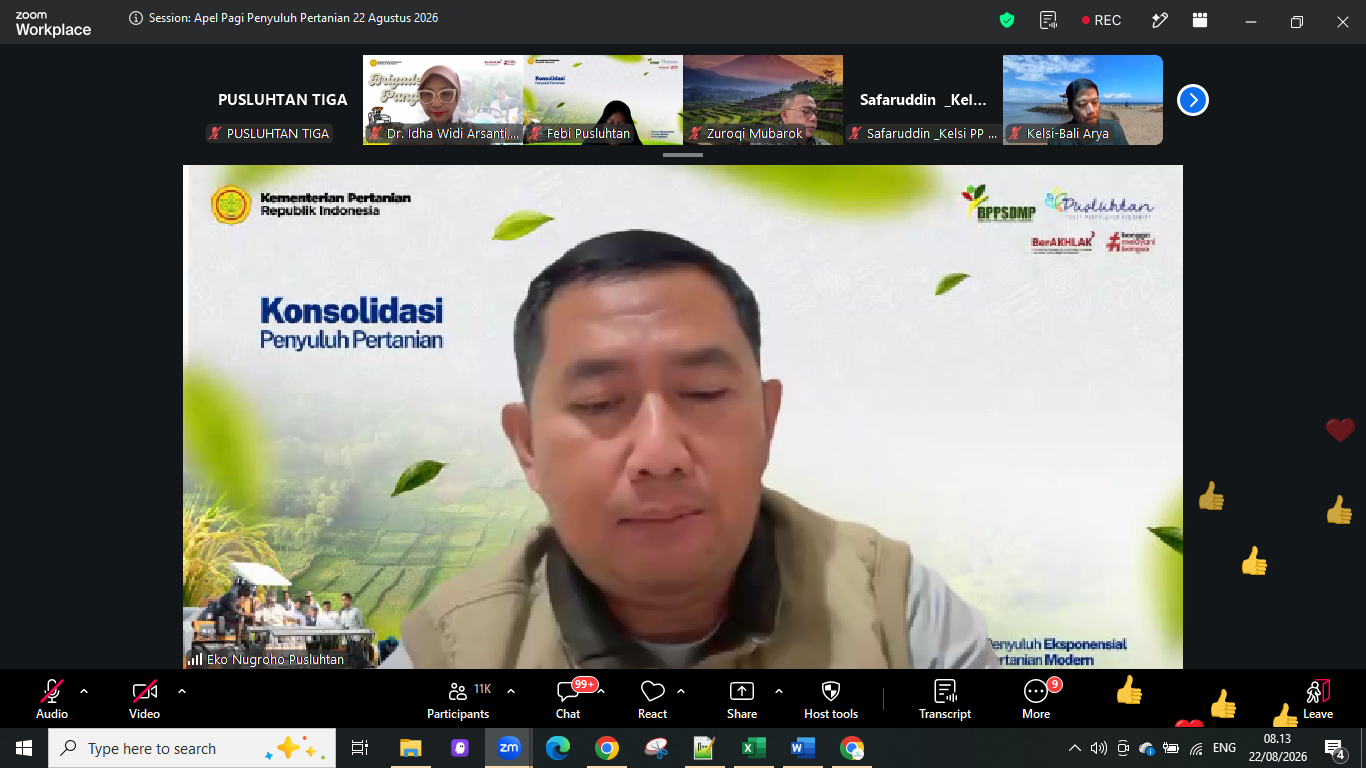Viewport: 1366px width, 768px height.
Task: Open the Chat panel
Action: click(x=568, y=698)
